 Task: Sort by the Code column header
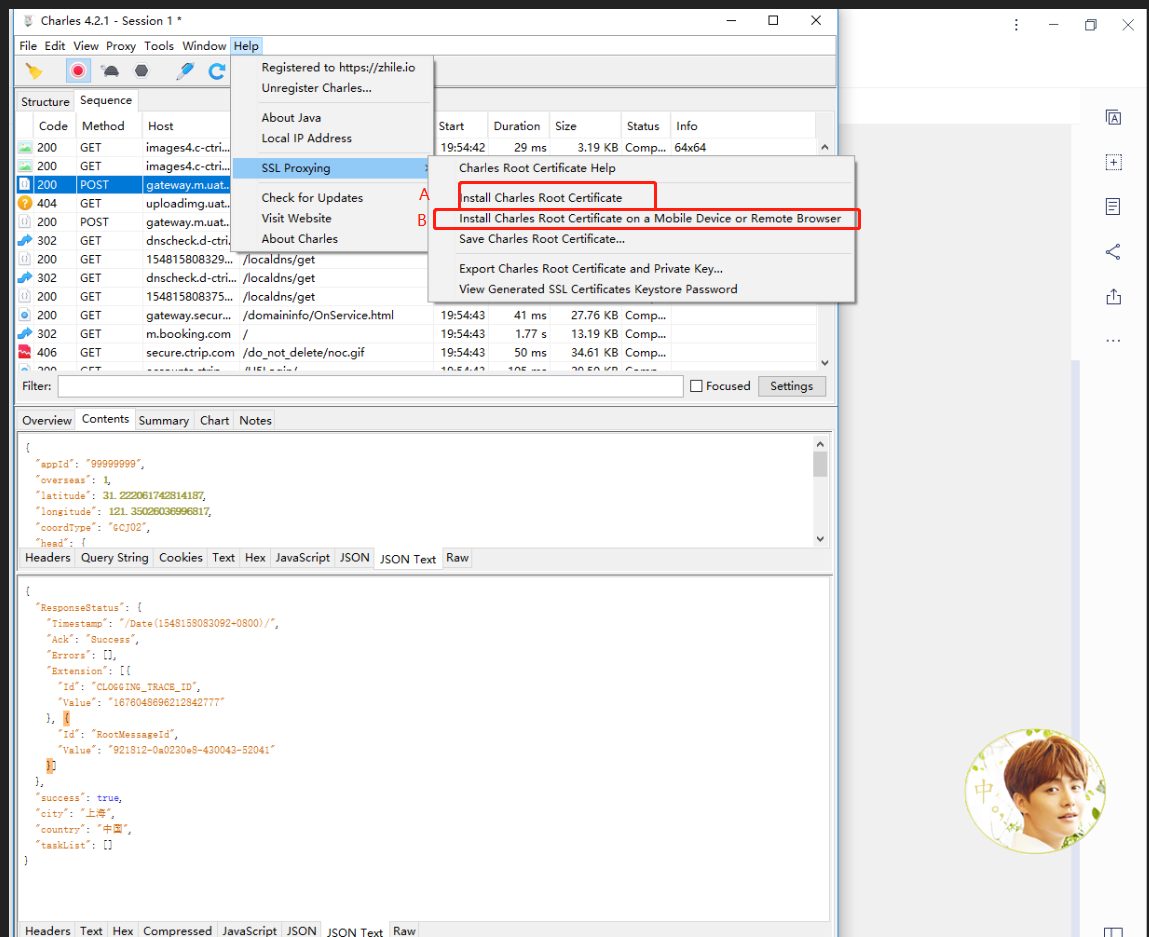pyautogui.click(x=53, y=126)
